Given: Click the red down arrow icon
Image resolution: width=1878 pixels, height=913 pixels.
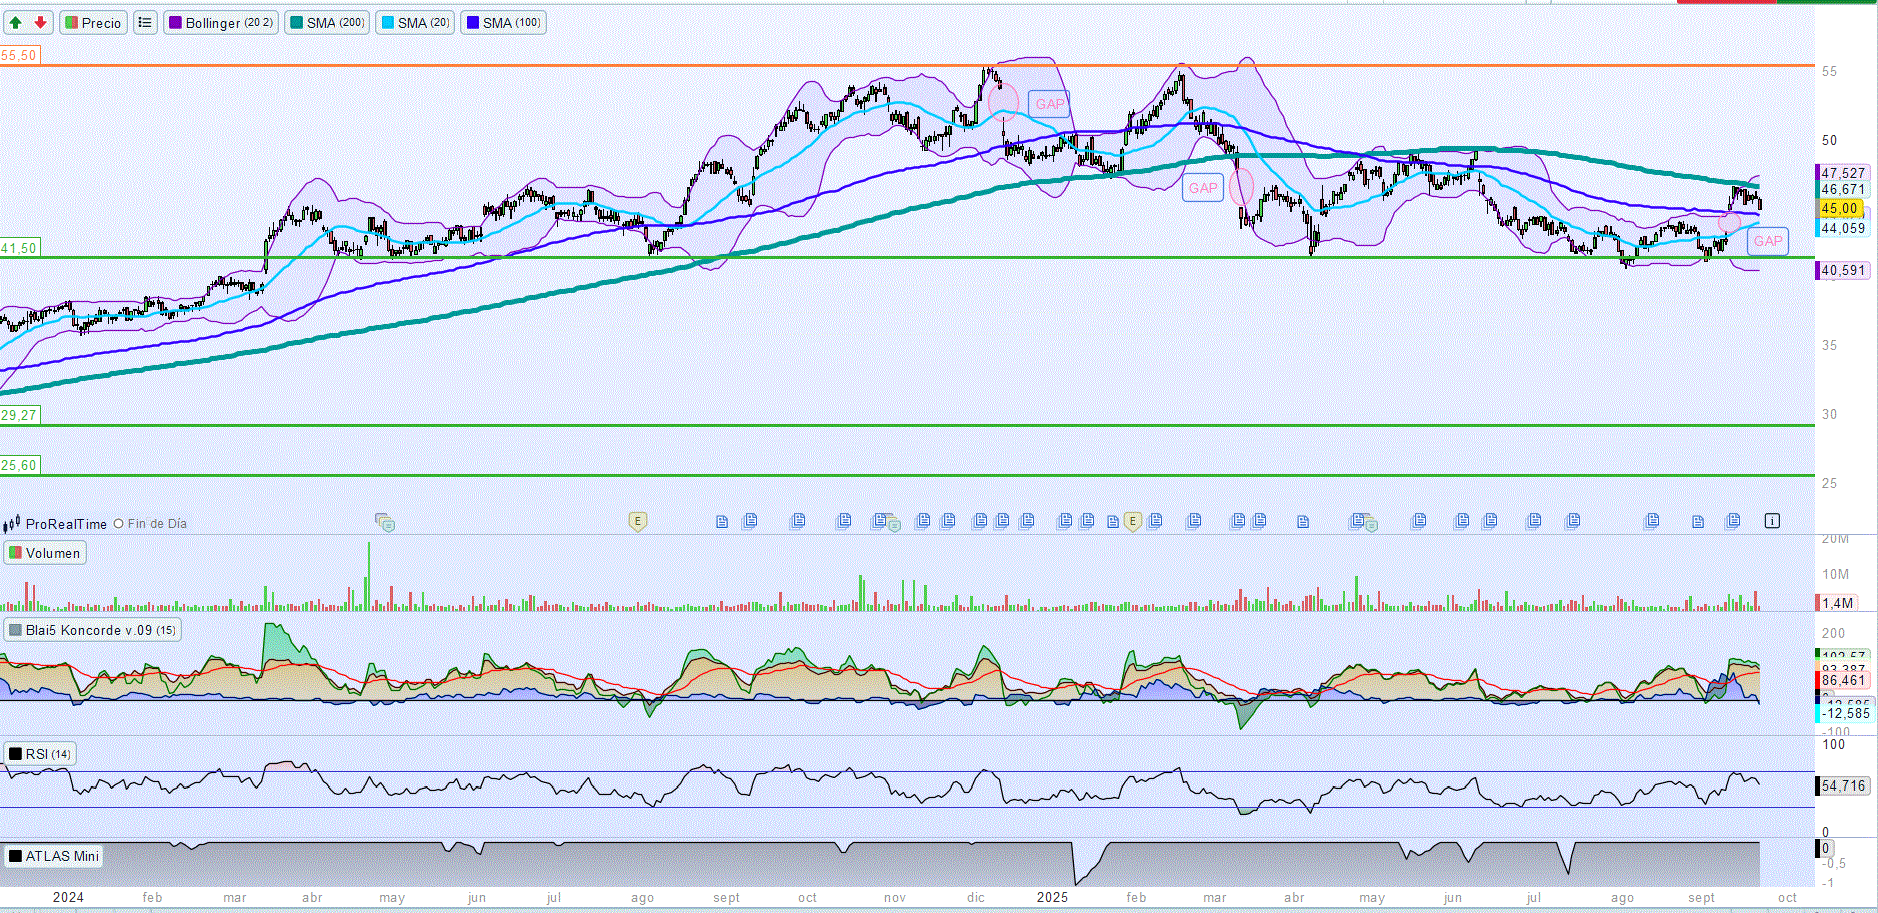Looking at the screenshot, I should (x=40, y=22).
